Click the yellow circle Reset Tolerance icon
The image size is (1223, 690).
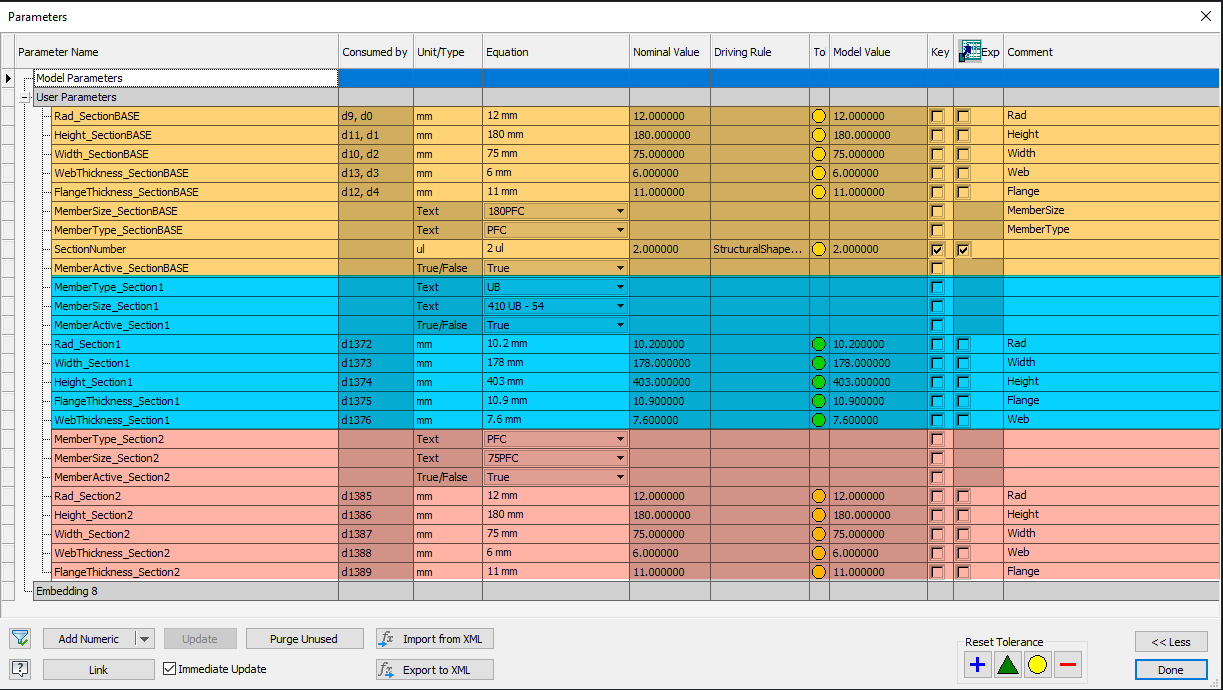(1037, 663)
